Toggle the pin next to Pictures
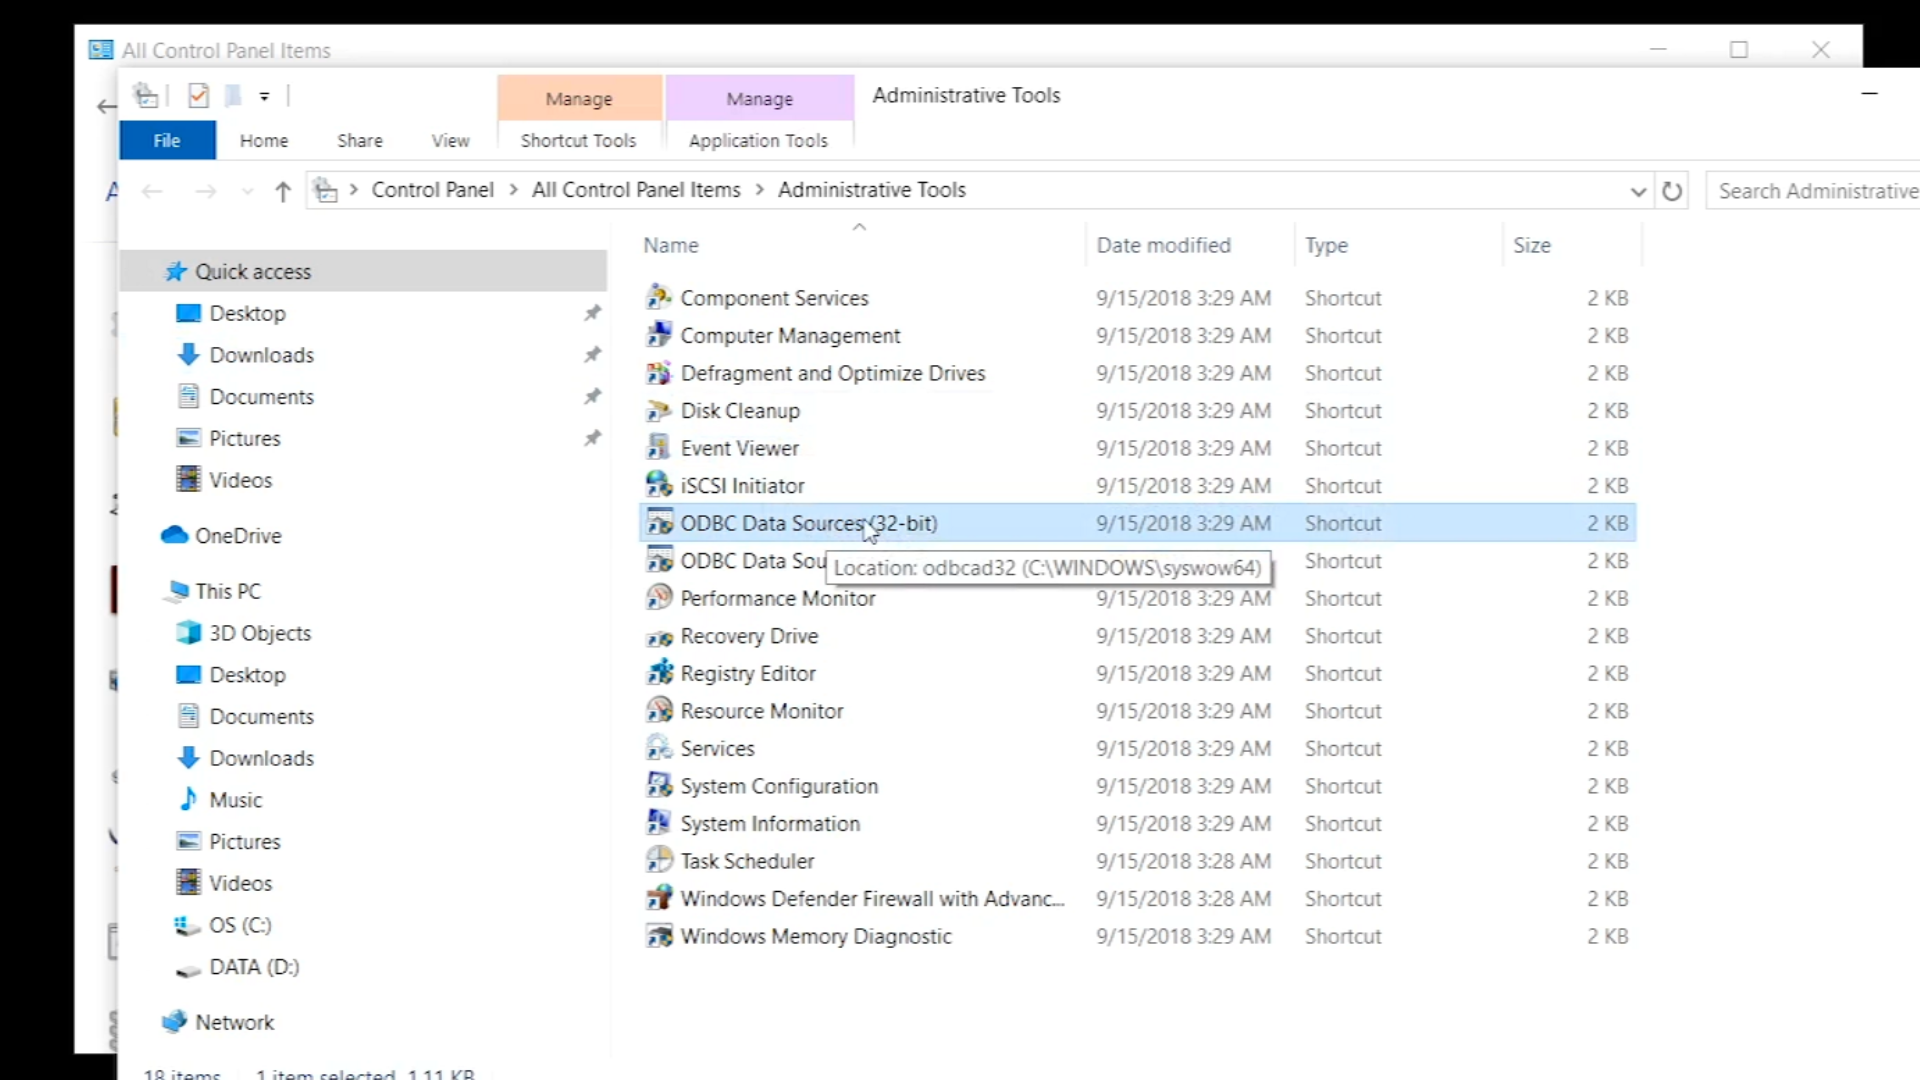Screen dimensions: 1920x1080 pyautogui.click(x=592, y=438)
